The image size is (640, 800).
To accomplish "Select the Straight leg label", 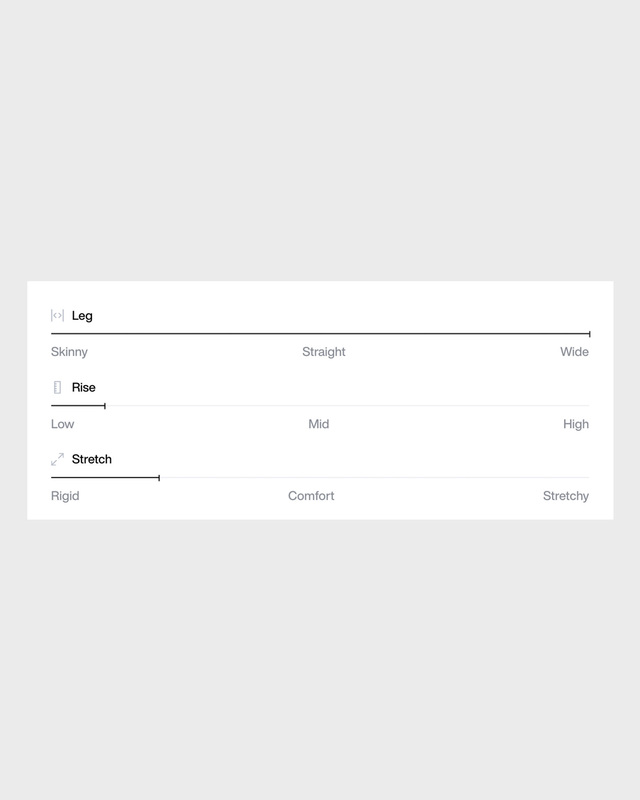I will coord(324,352).
